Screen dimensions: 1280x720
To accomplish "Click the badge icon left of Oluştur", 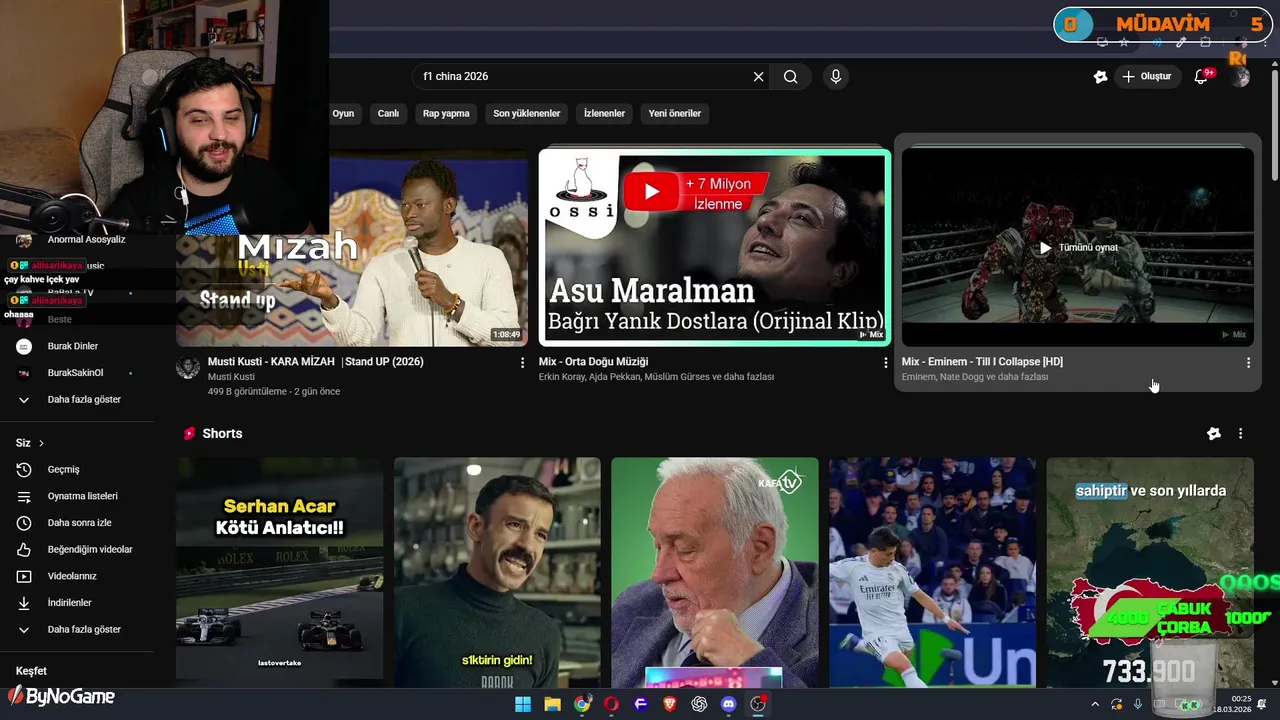I will point(1100,77).
